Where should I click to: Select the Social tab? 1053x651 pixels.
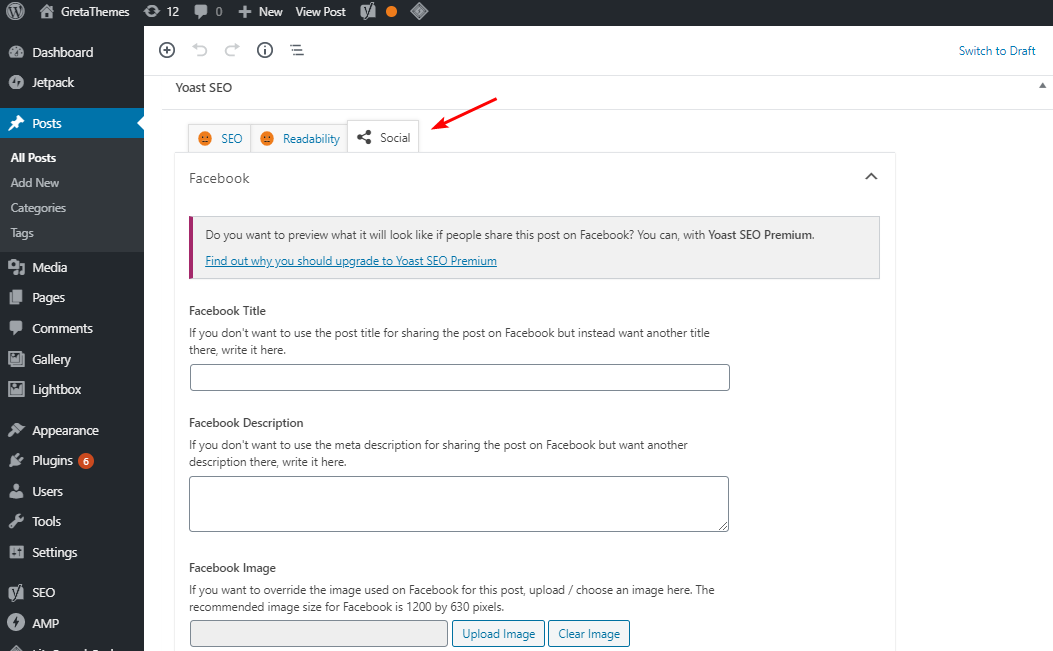[x=384, y=138]
